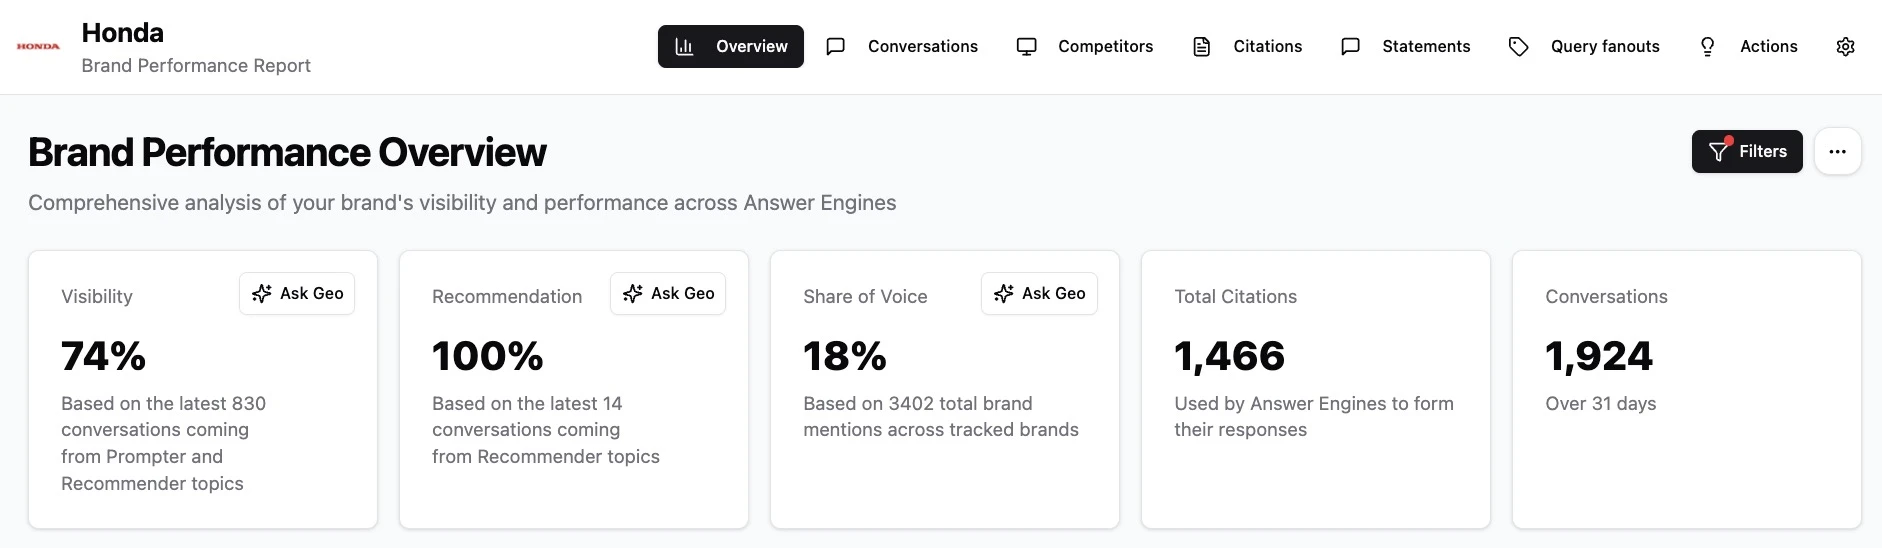Click sparkle icon in Recommendation card
1882x548 pixels.
click(x=633, y=294)
